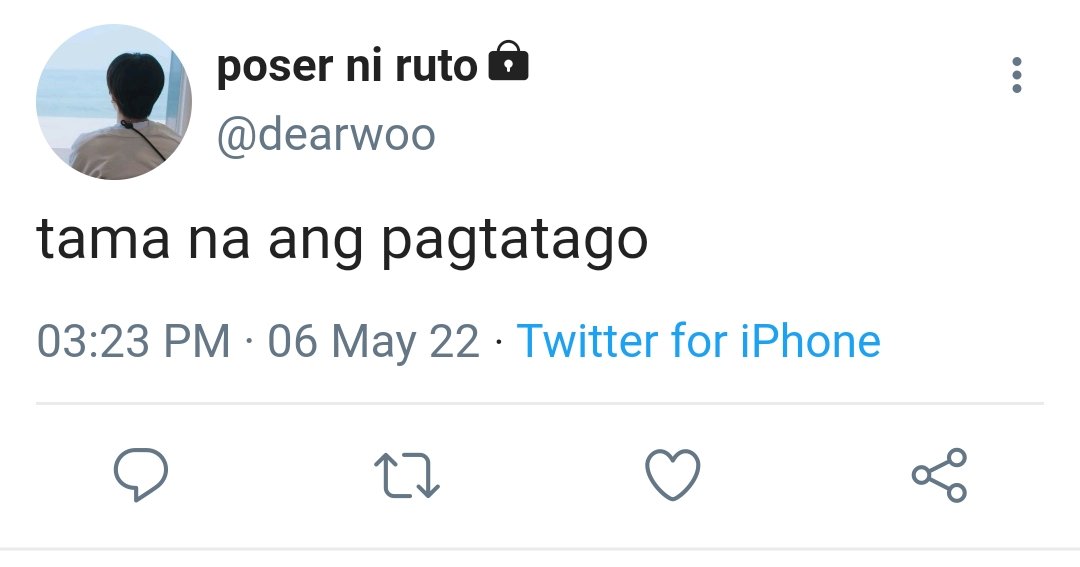Click the '06 May 22' date
The height and width of the screenshot is (567, 1080).
pos(373,342)
